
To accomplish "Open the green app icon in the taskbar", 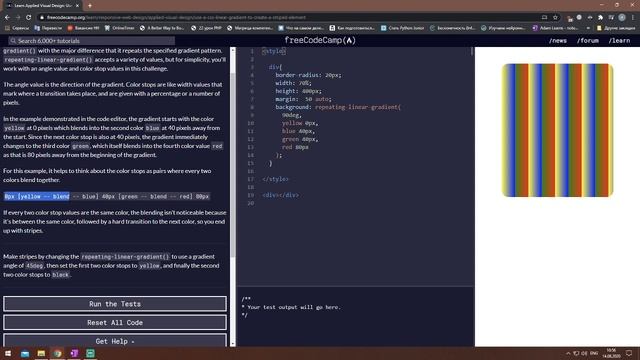I will tap(90, 353).
